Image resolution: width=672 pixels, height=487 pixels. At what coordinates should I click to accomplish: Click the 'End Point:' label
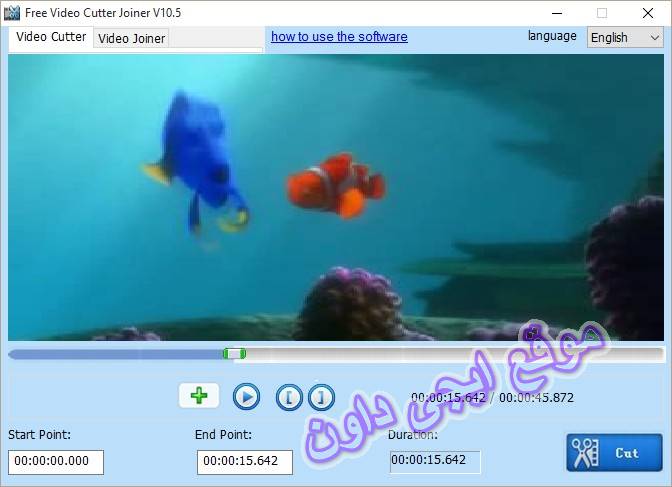(223, 435)
